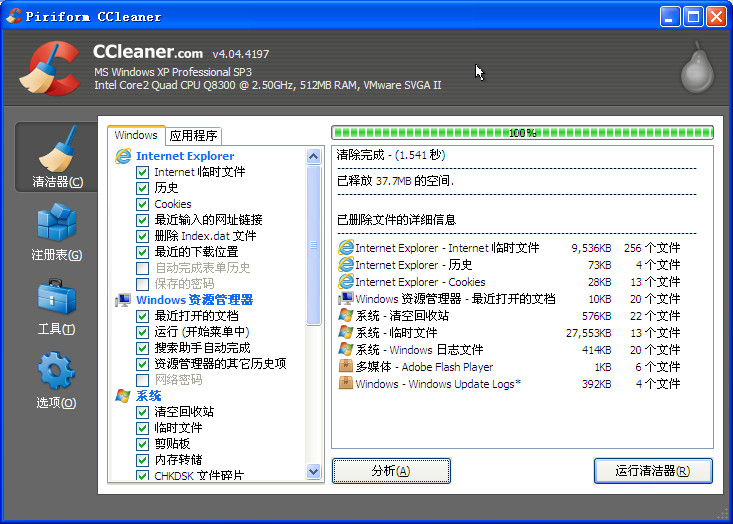The width and height of the screenshot is (733, 524).
Task: Click box icon beside Adobe Flash Player result
Action: click(x=346, y=366)
